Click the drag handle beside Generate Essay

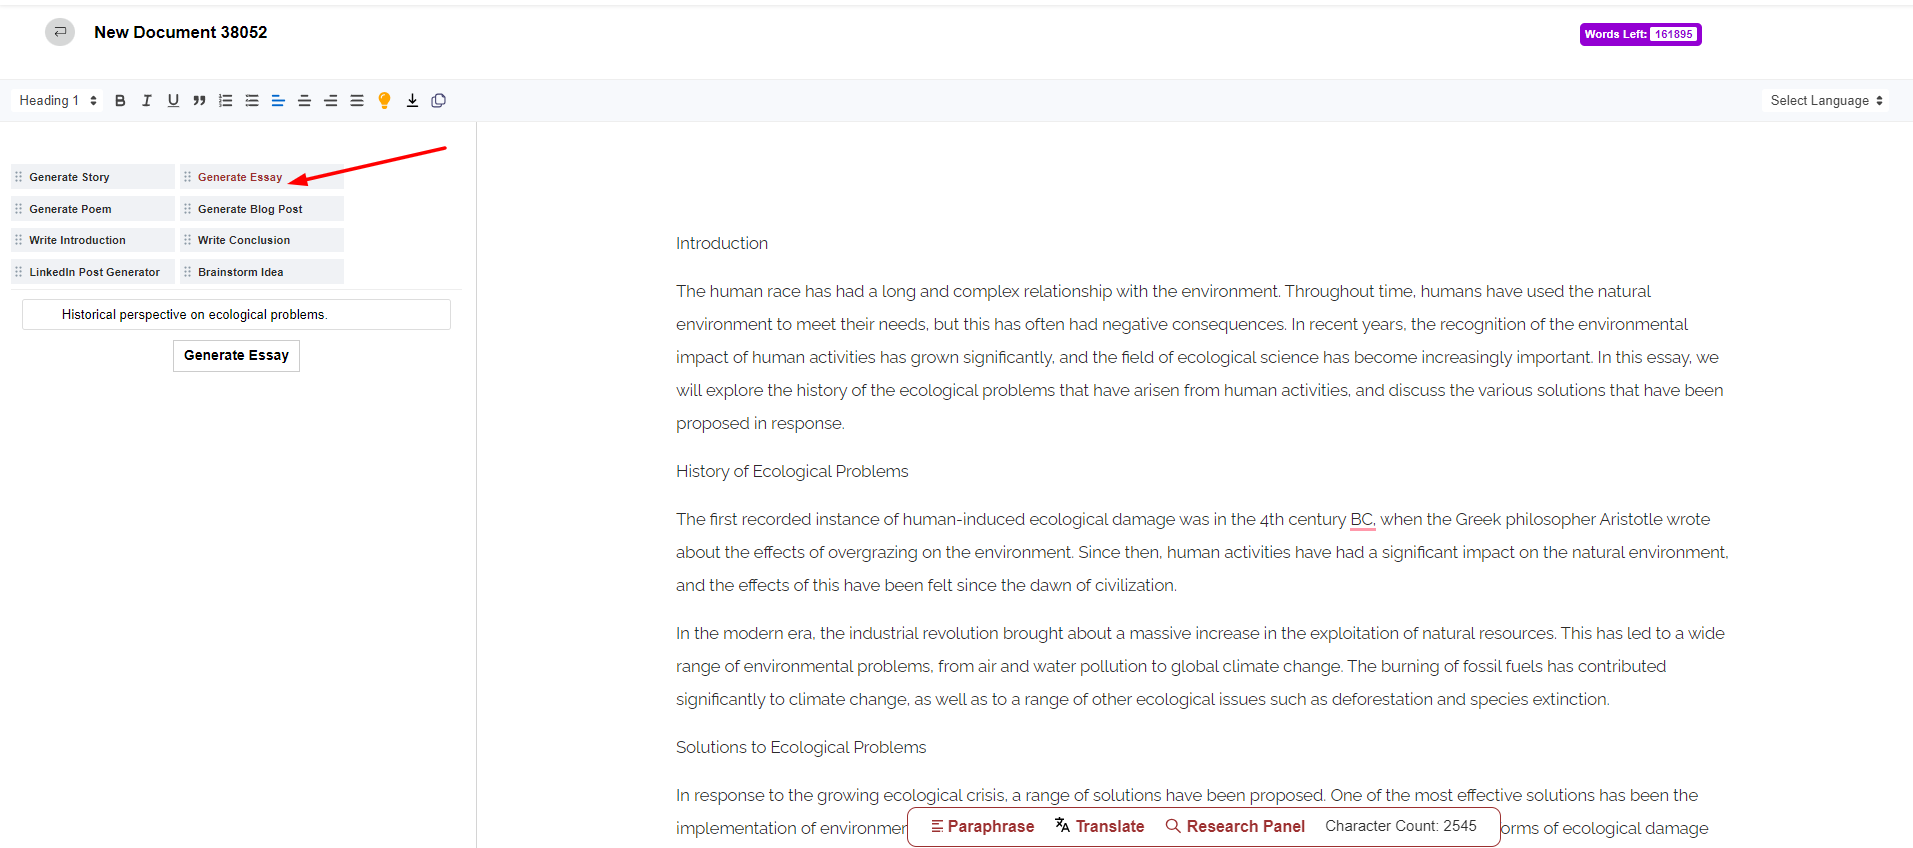click(187, 177)
